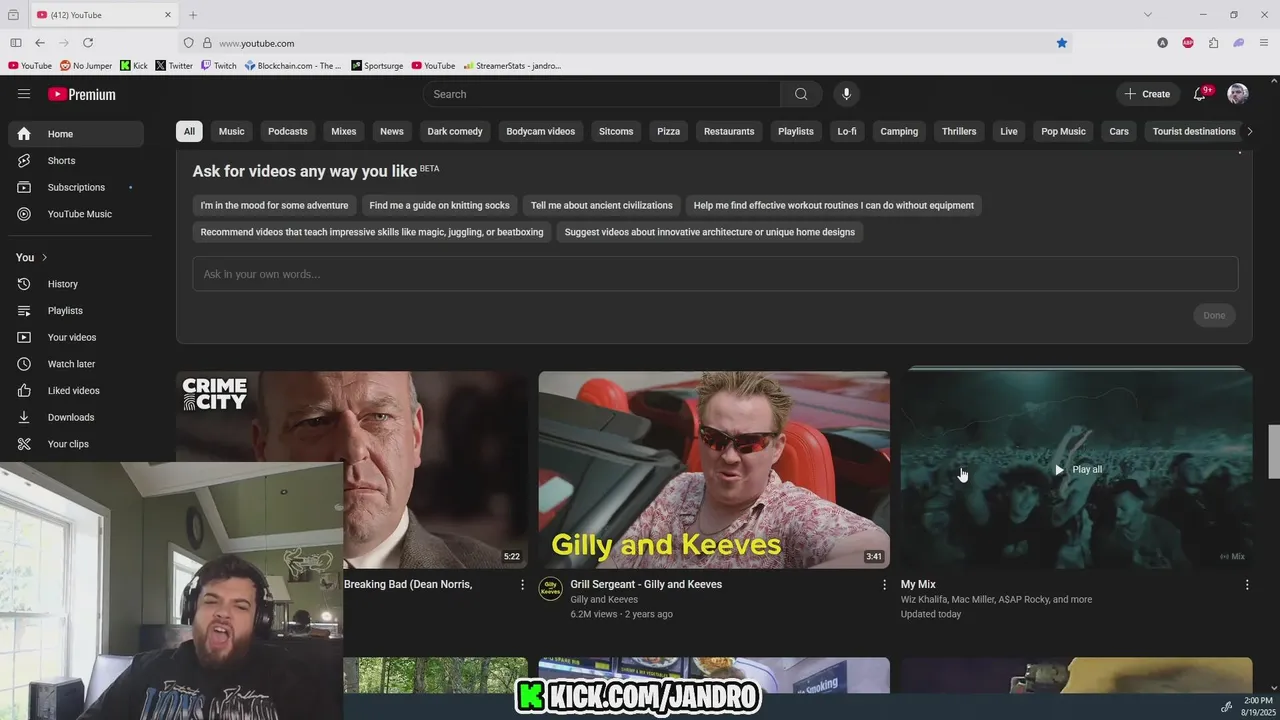
Task: Reload the page with browser refresh
Action: point(88,43)
